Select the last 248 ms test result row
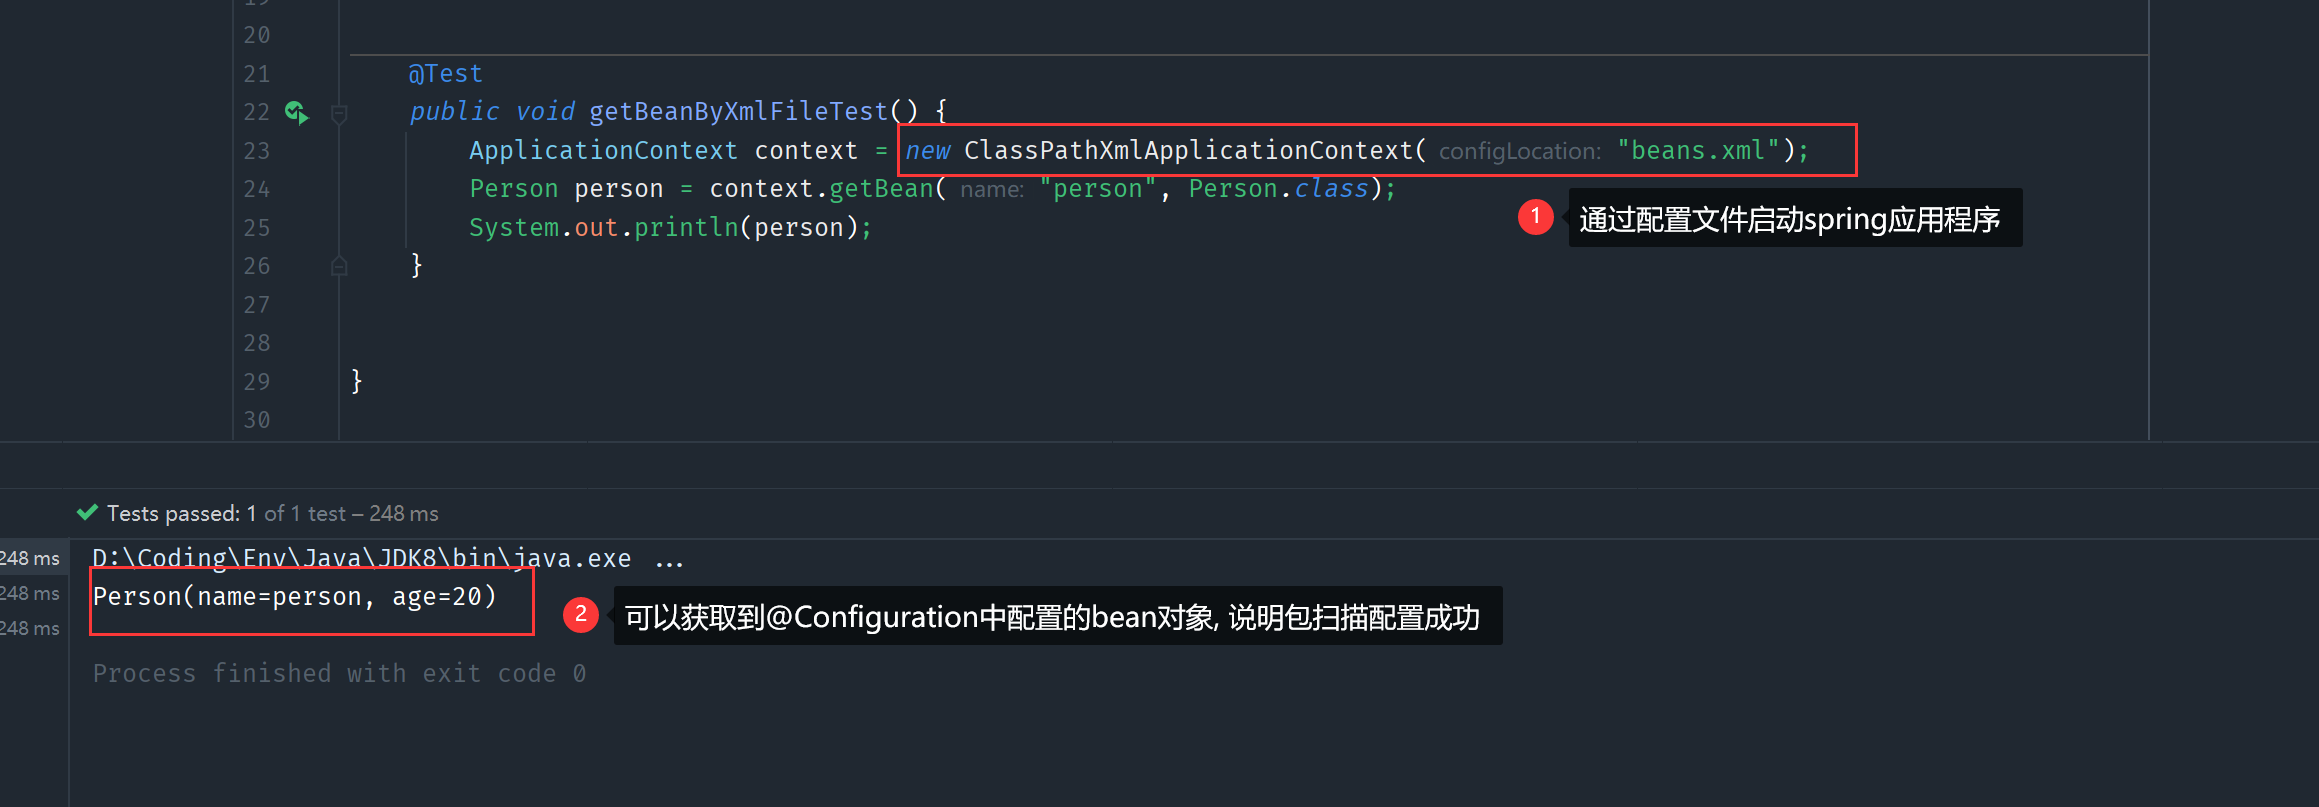Screen dimensions: 2319x807 click(30, 629)
